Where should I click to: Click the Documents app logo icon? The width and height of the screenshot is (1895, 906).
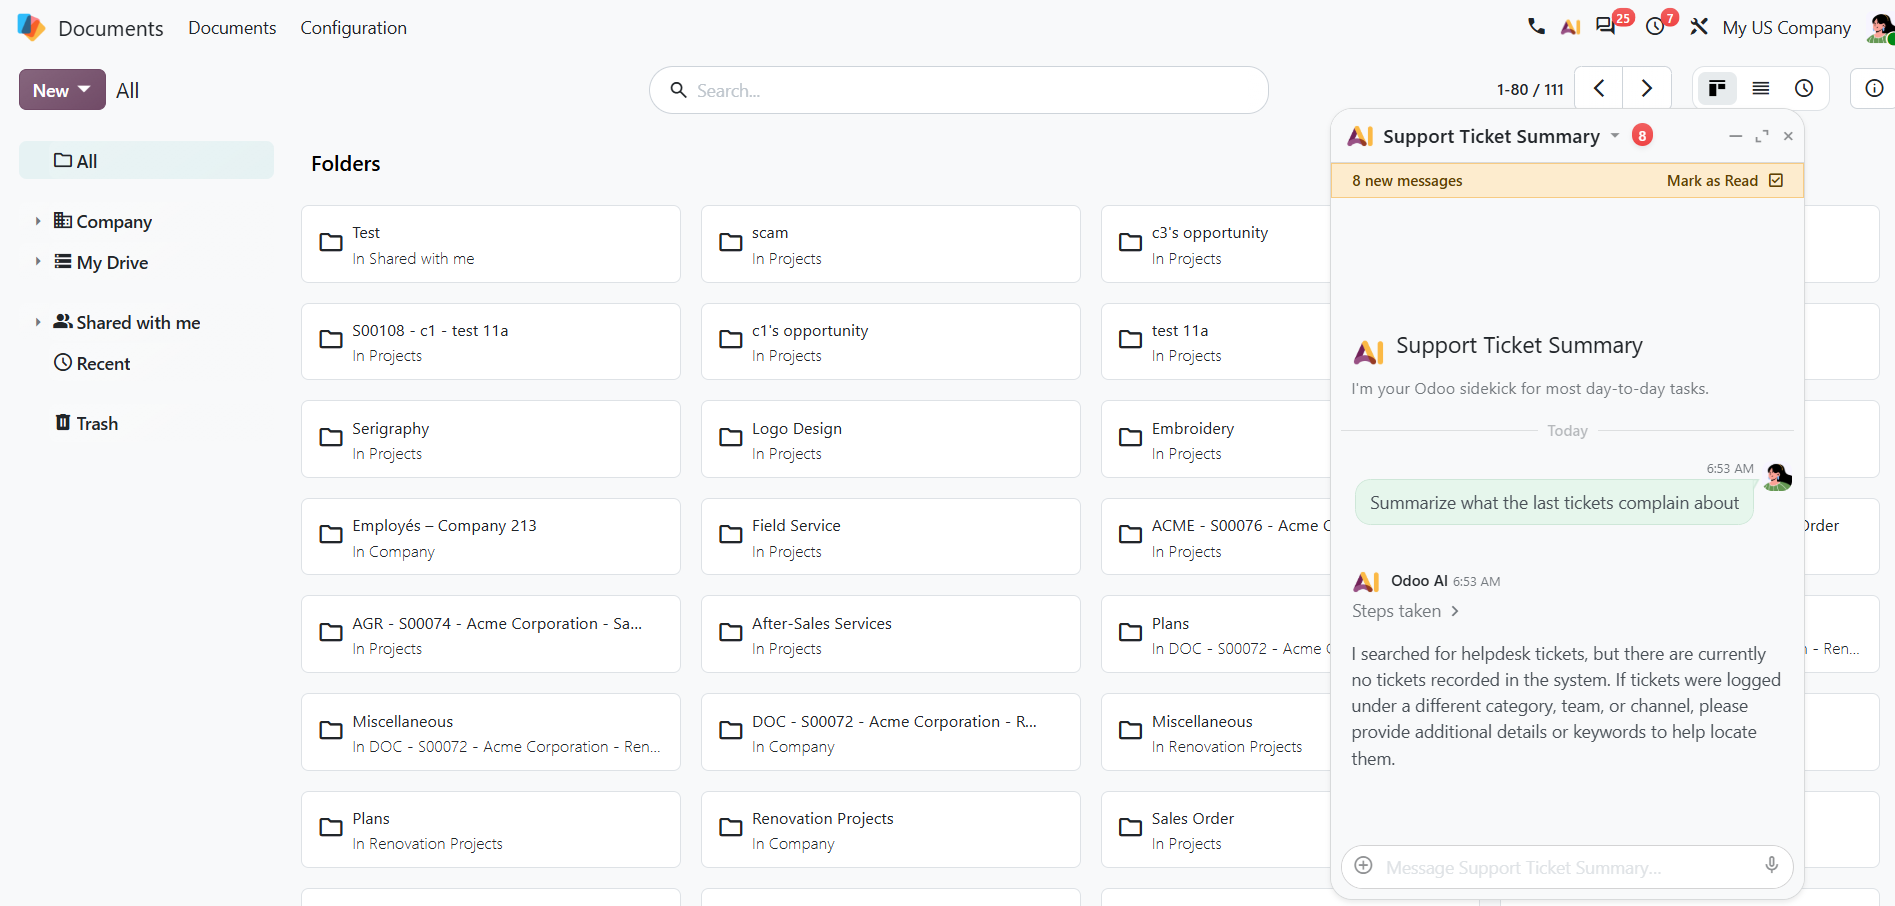coord(31,27)
